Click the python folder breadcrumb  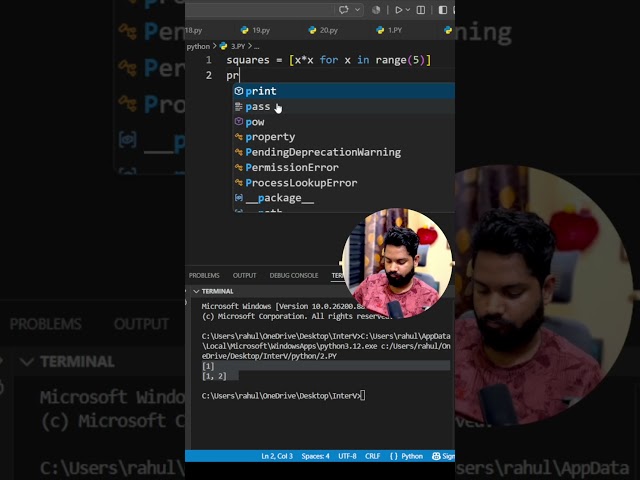198,47
